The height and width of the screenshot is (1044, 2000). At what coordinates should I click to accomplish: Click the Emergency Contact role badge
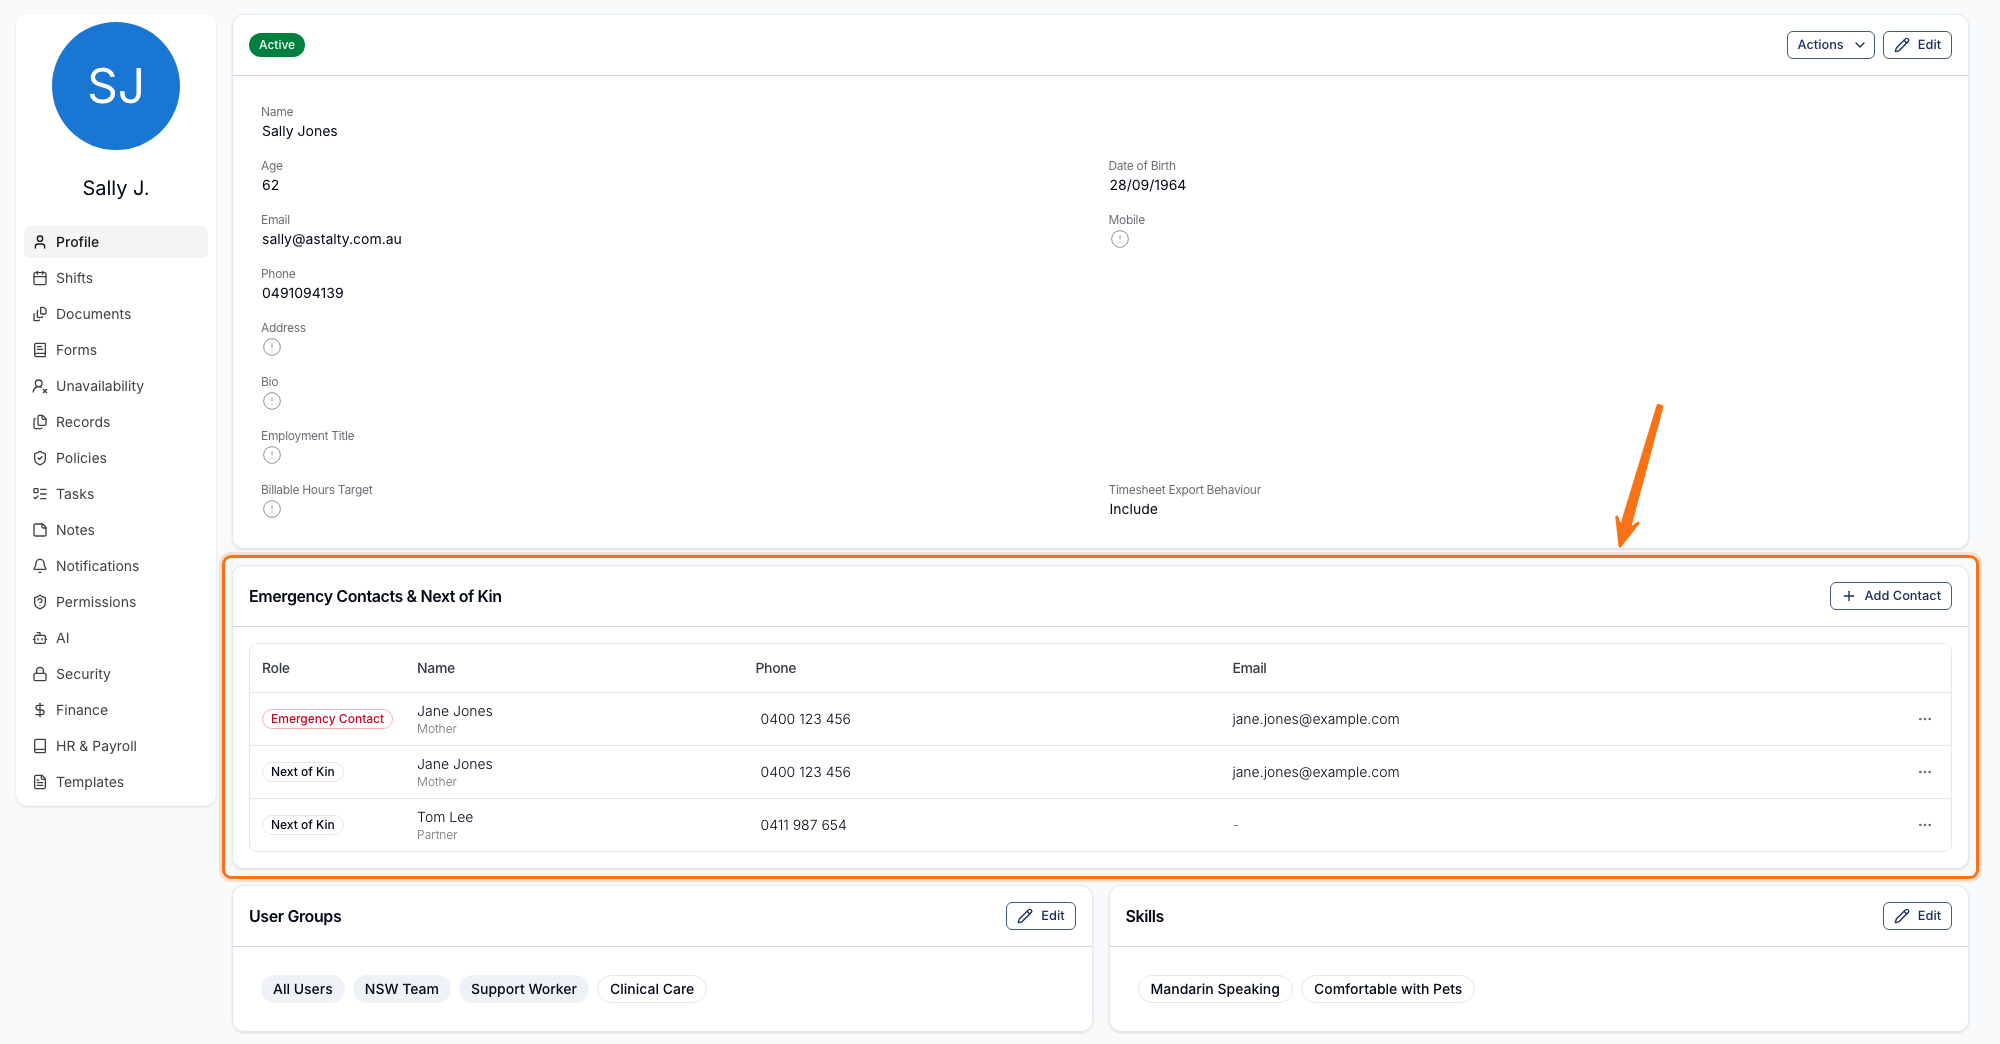(x=327, y=719)
